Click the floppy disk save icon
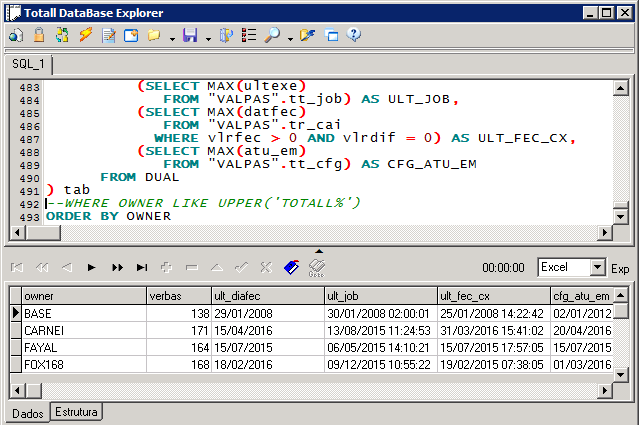Viewport: 639px width, 425px height. click(190, 35)
